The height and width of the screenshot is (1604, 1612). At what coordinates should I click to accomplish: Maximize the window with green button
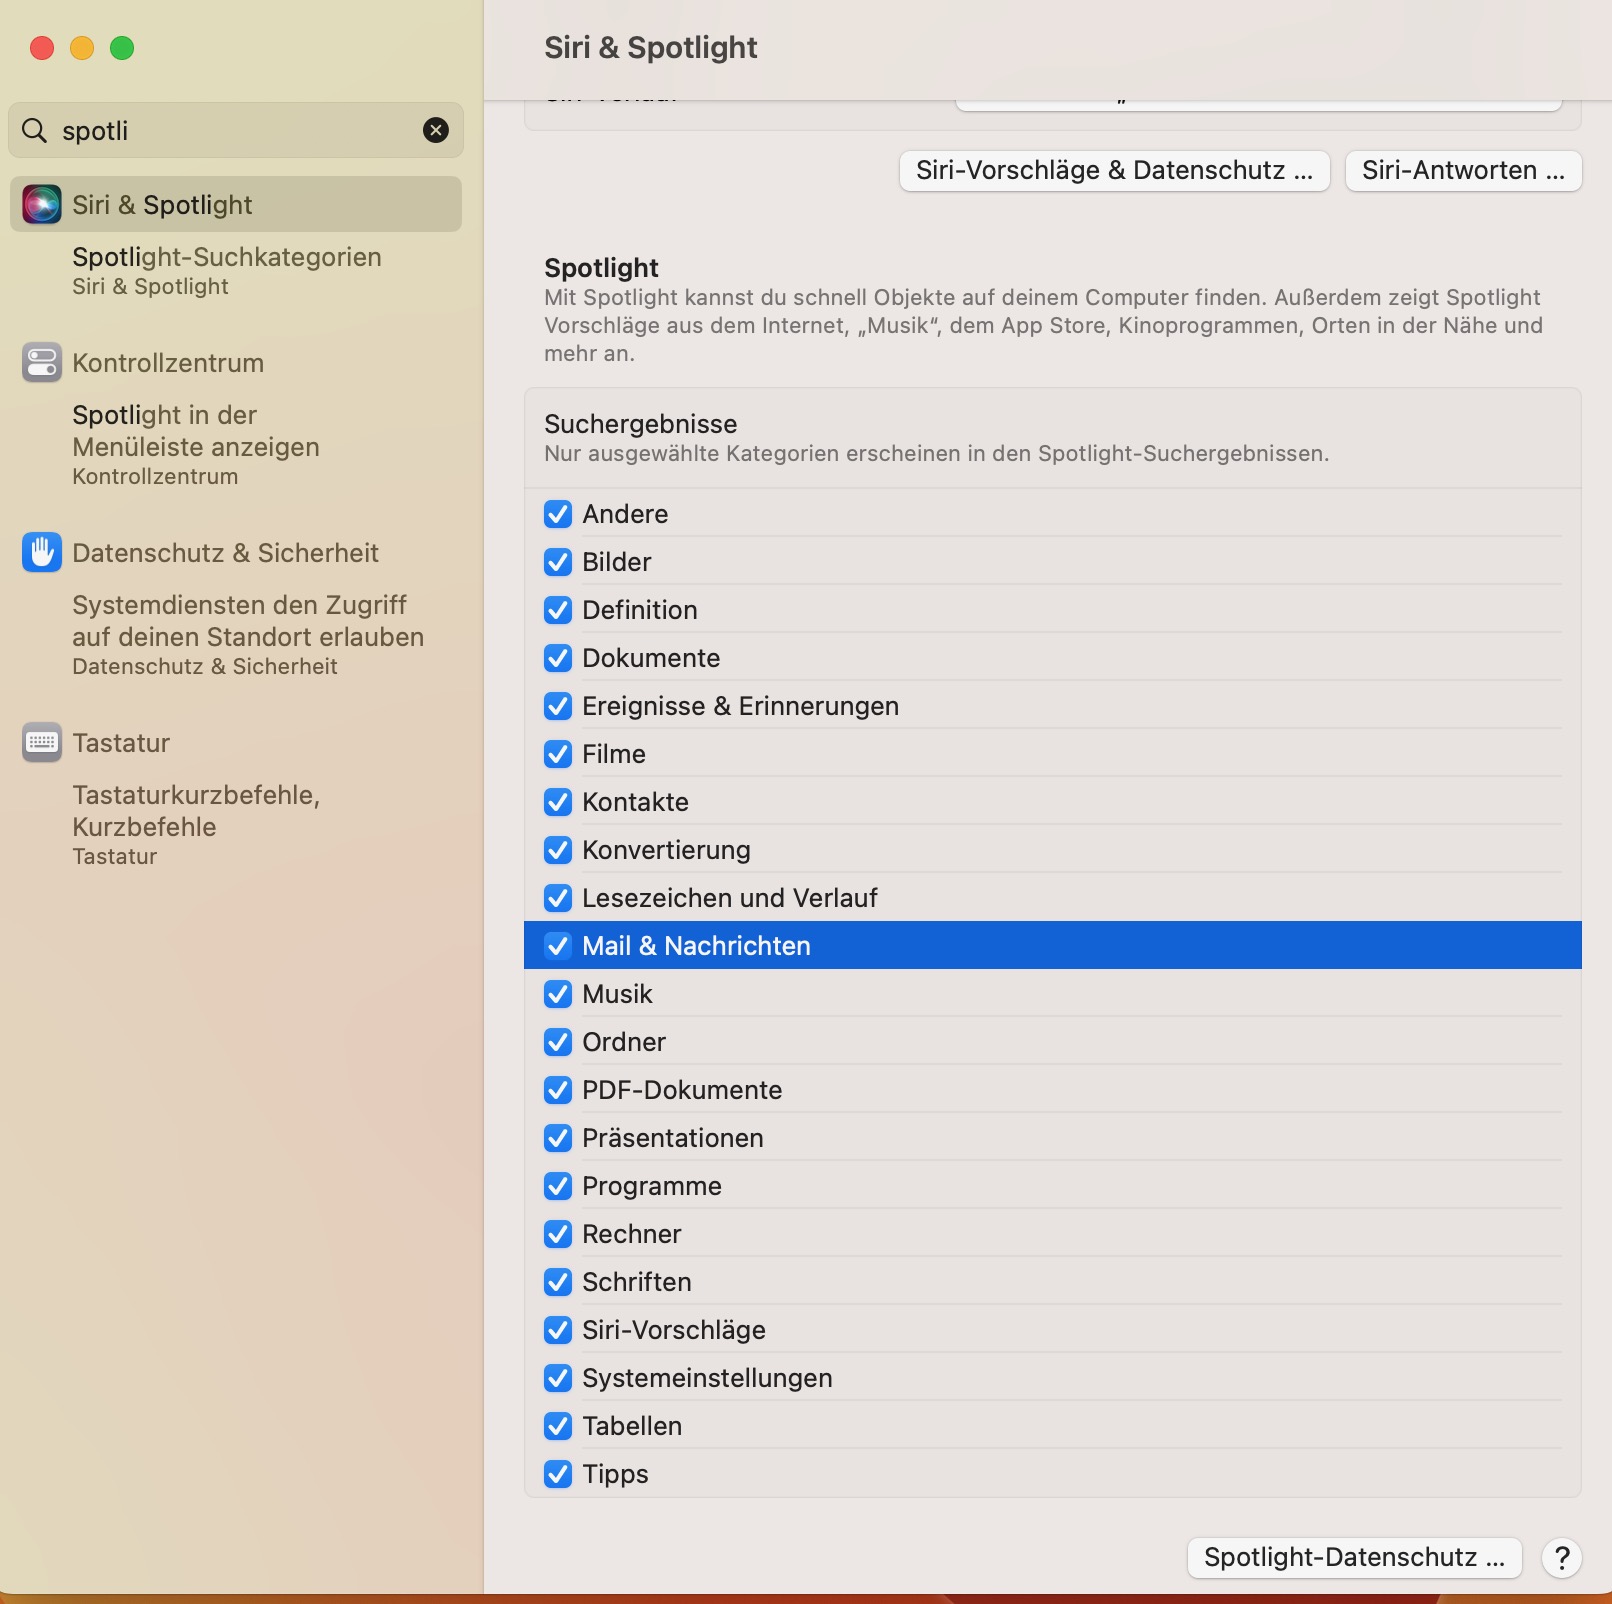click(x=122, y=48)
